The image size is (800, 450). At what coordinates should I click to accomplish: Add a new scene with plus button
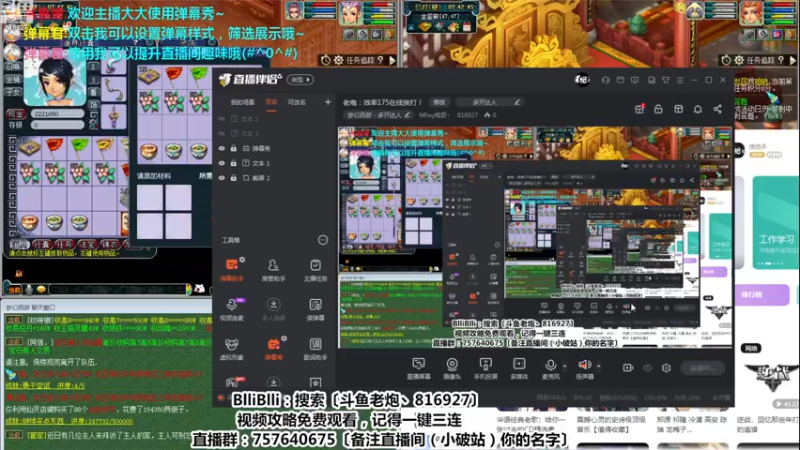(328, 102)
